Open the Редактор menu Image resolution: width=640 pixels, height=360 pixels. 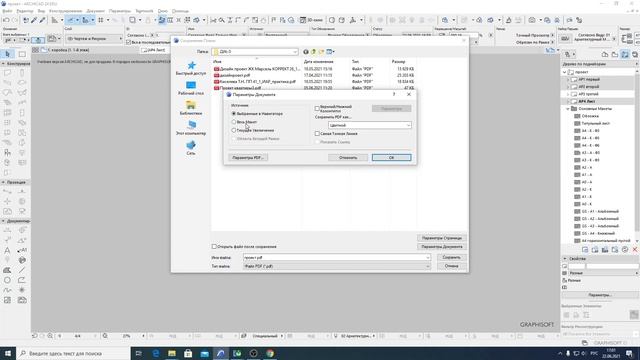tap(25, 11)
